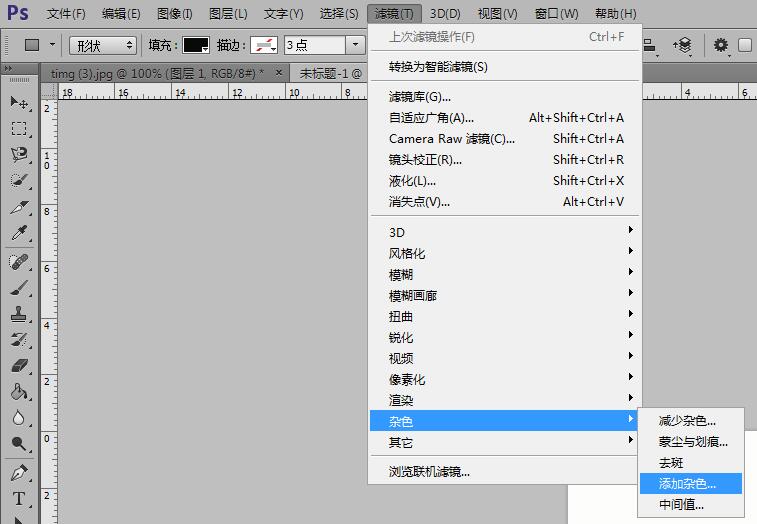Select the Lasso tool
Image resolution: width=757 pixels, height=524 pixels.
(19, 155)
